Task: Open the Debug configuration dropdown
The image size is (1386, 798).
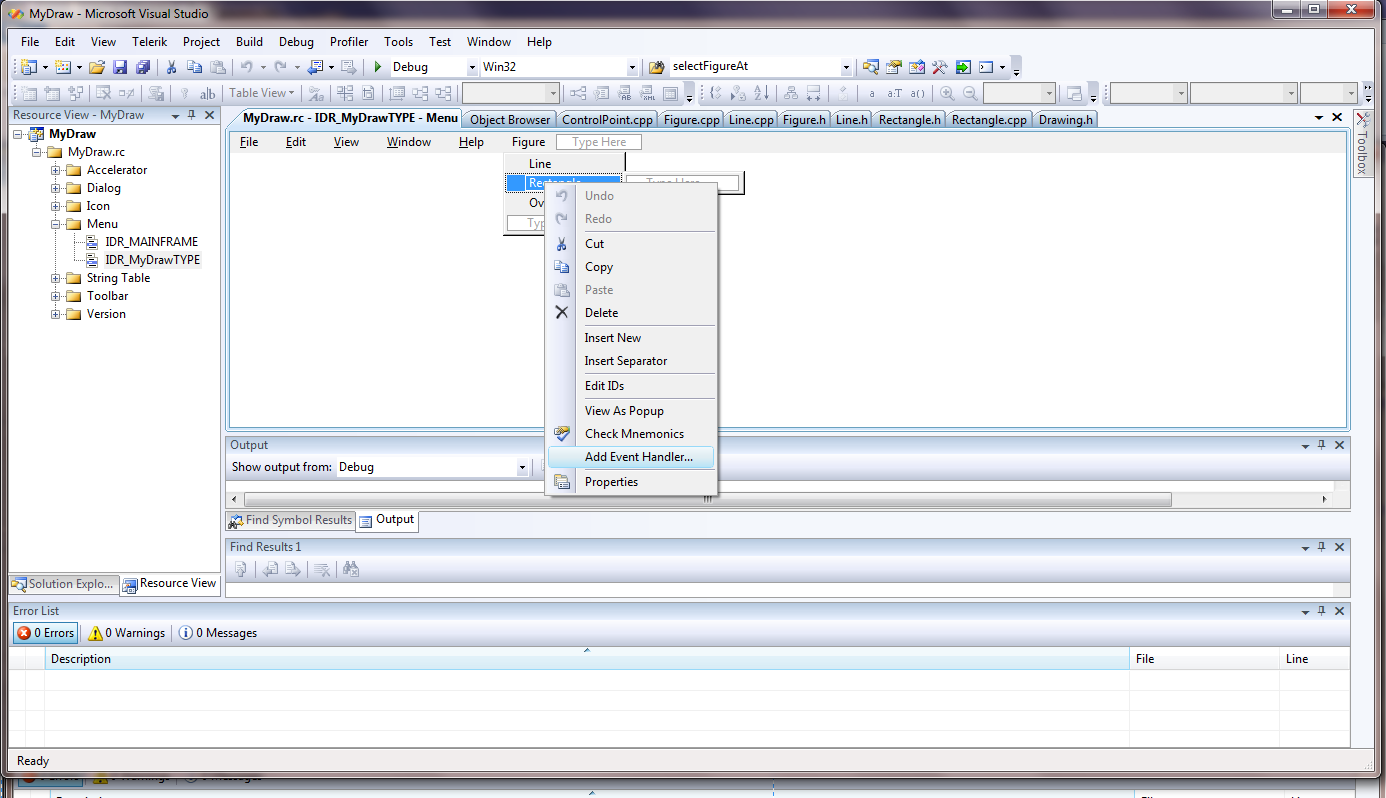Action: [x=473, y=67]
